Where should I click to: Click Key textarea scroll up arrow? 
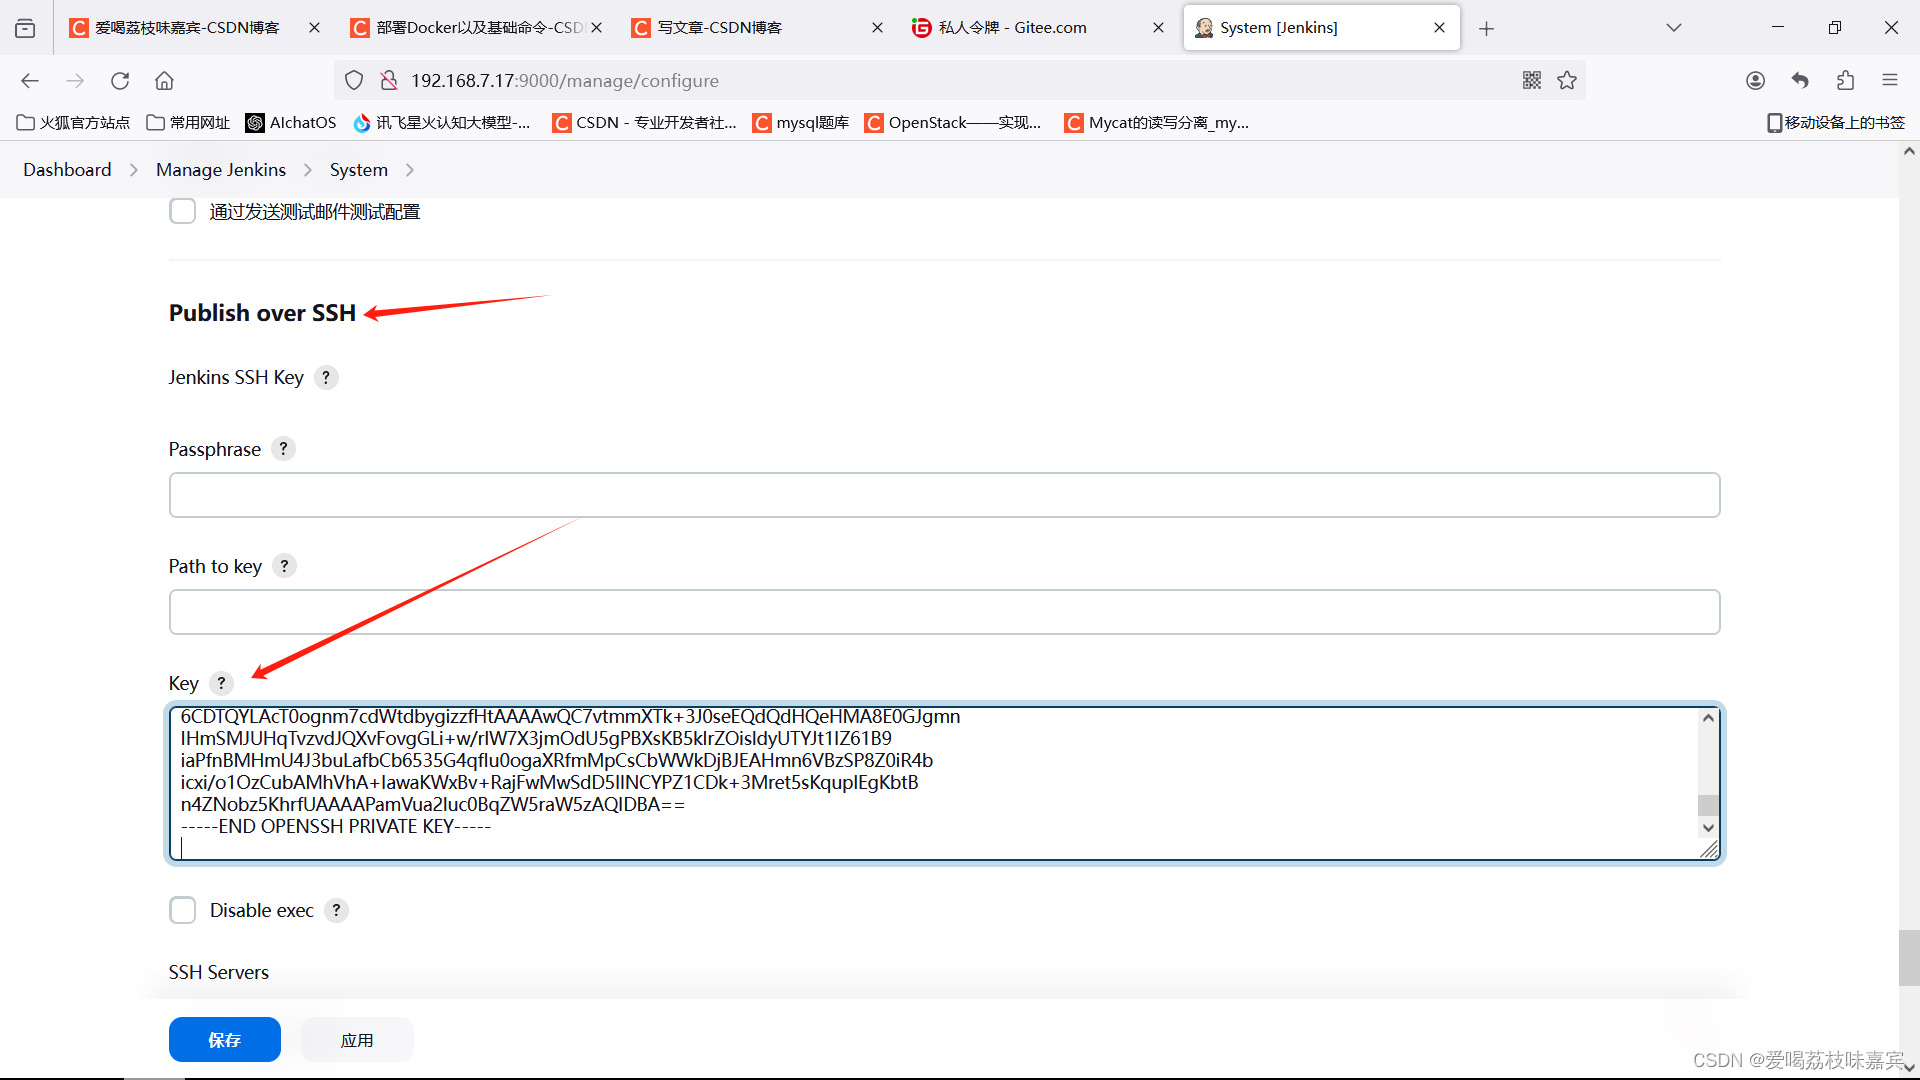pos(1708,718)
